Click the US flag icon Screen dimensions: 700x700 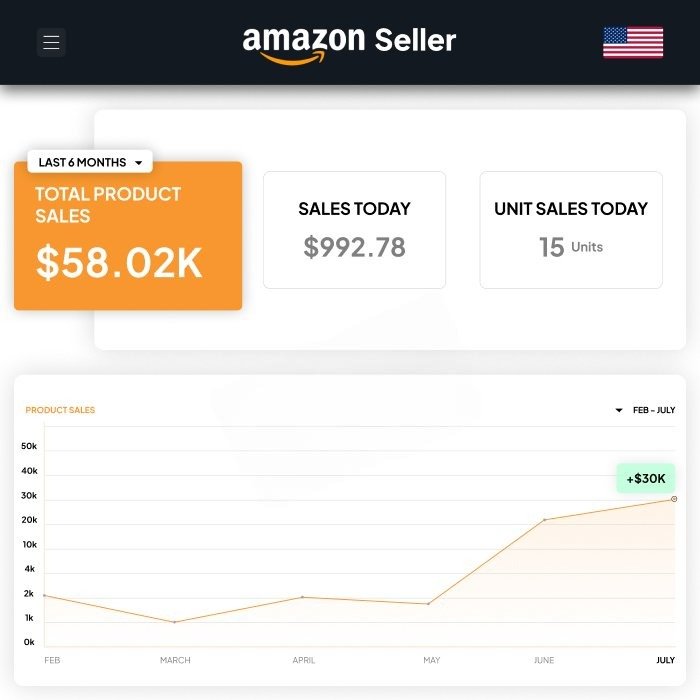[632, 42]
